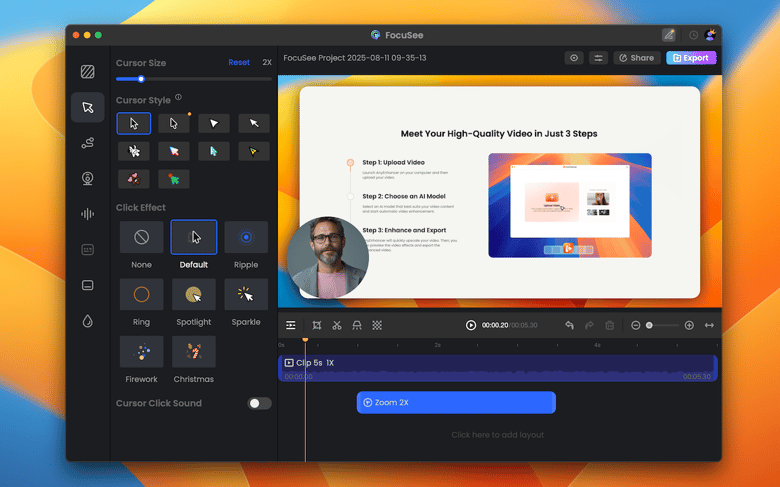Select the Clip 5s 1X video track

pyautogui.click(x=497, y=369)
